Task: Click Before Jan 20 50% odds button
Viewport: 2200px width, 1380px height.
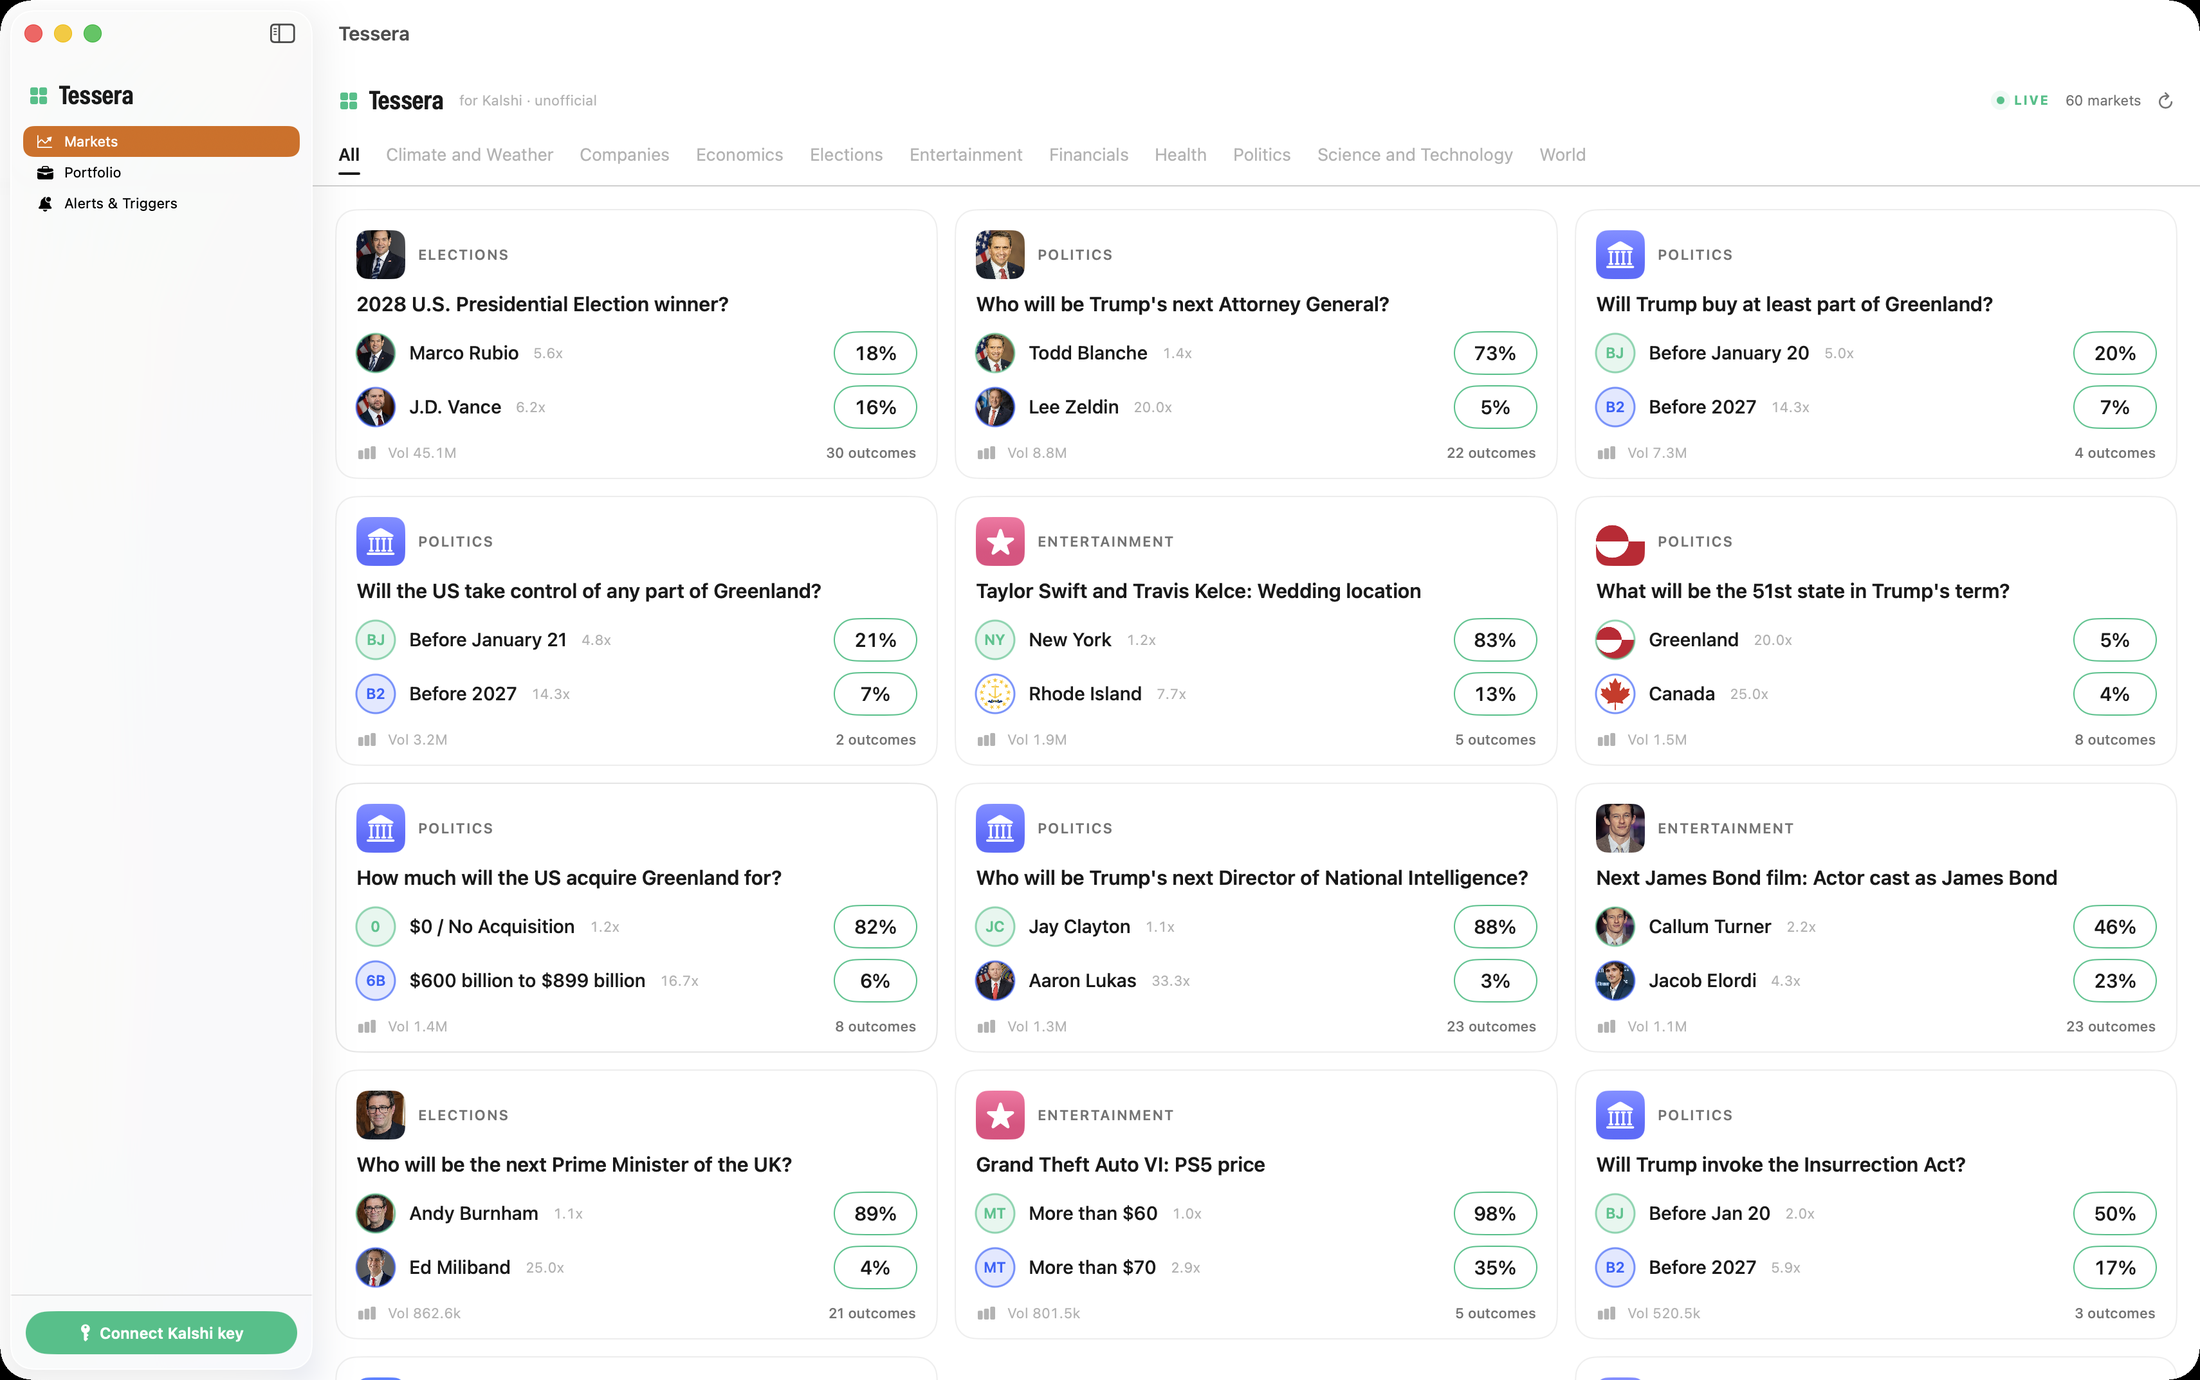Action: 2115,1214
